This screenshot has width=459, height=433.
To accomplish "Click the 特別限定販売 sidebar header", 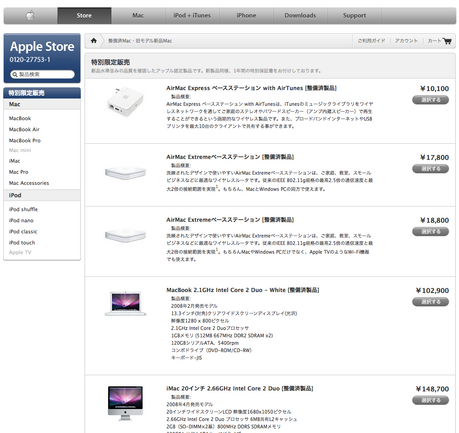I will [42, 93].
